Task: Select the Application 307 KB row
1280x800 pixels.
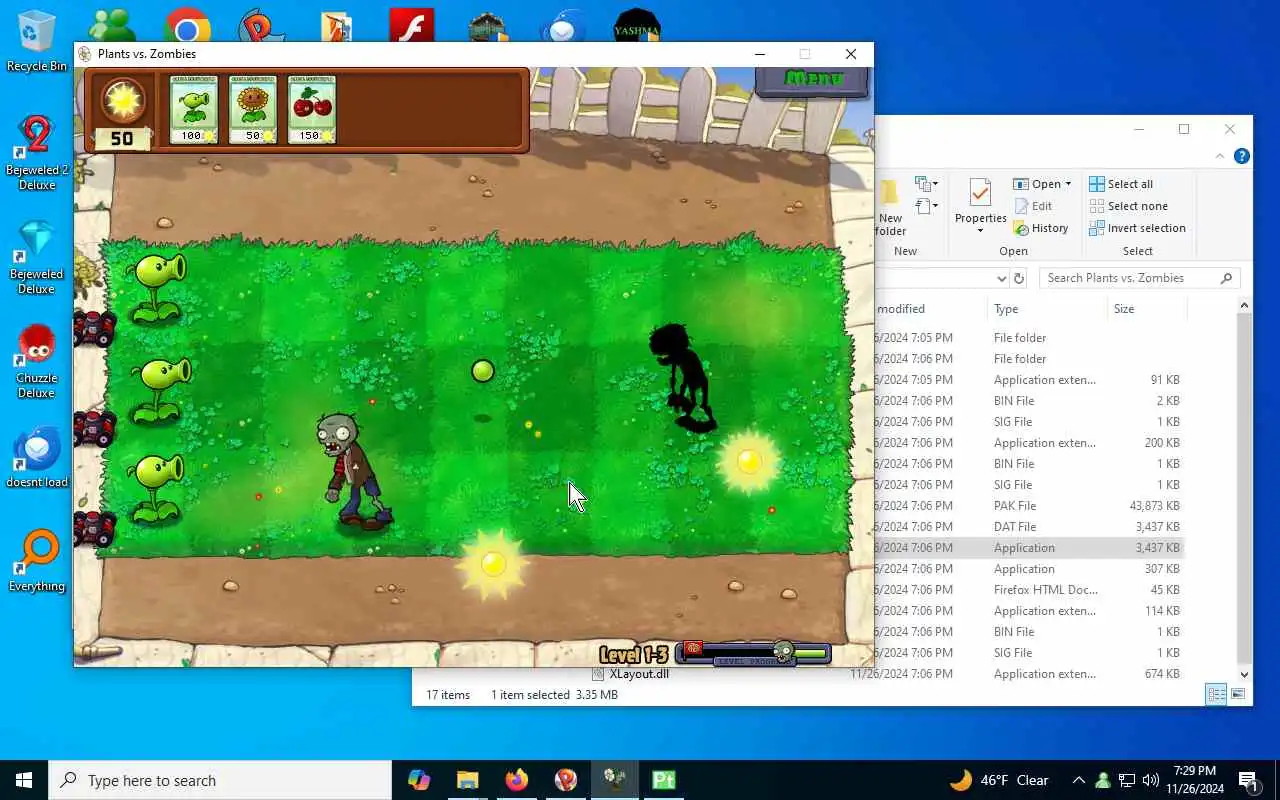Action: click(x=1030, y=569)
